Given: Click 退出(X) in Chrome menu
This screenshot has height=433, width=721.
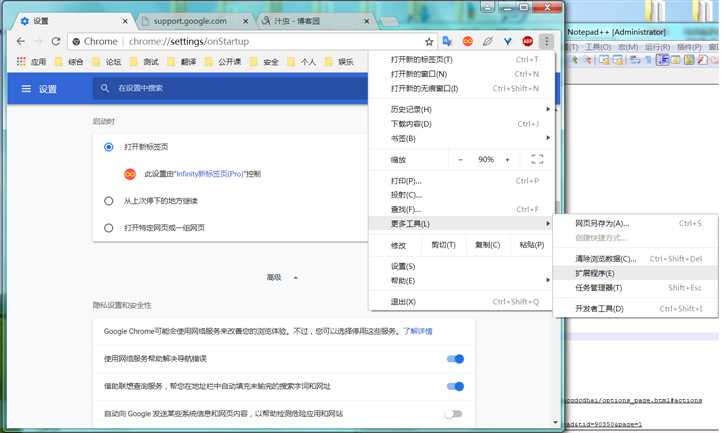Looking at the screenshot, I should tap(462, 302).
